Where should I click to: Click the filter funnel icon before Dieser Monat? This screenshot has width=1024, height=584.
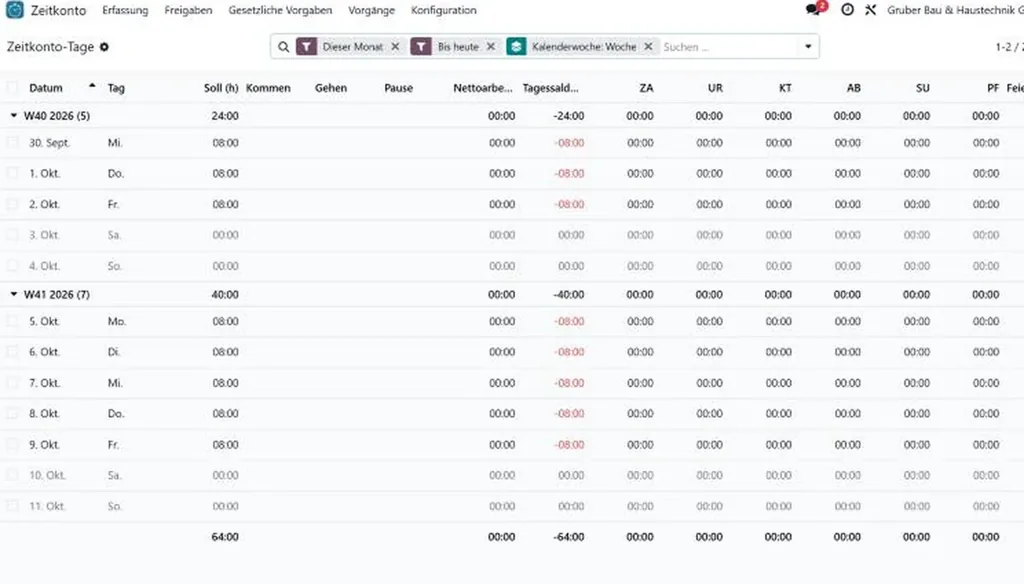click(x=306, y=47)
